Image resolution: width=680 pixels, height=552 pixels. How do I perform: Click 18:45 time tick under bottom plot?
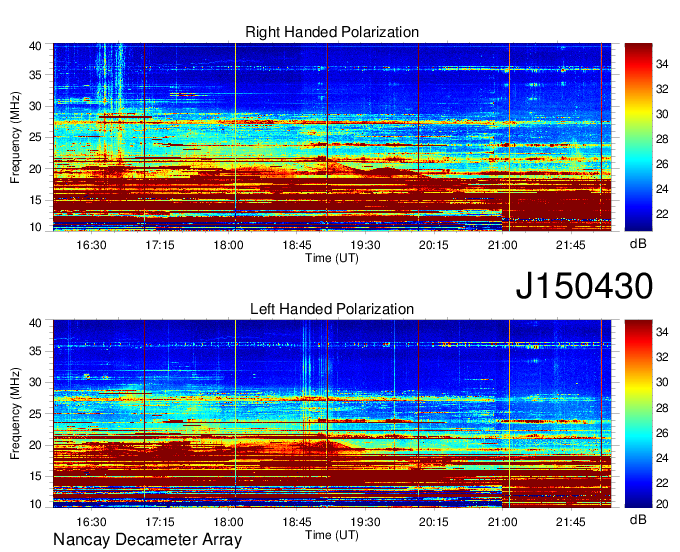pos(297,522)
